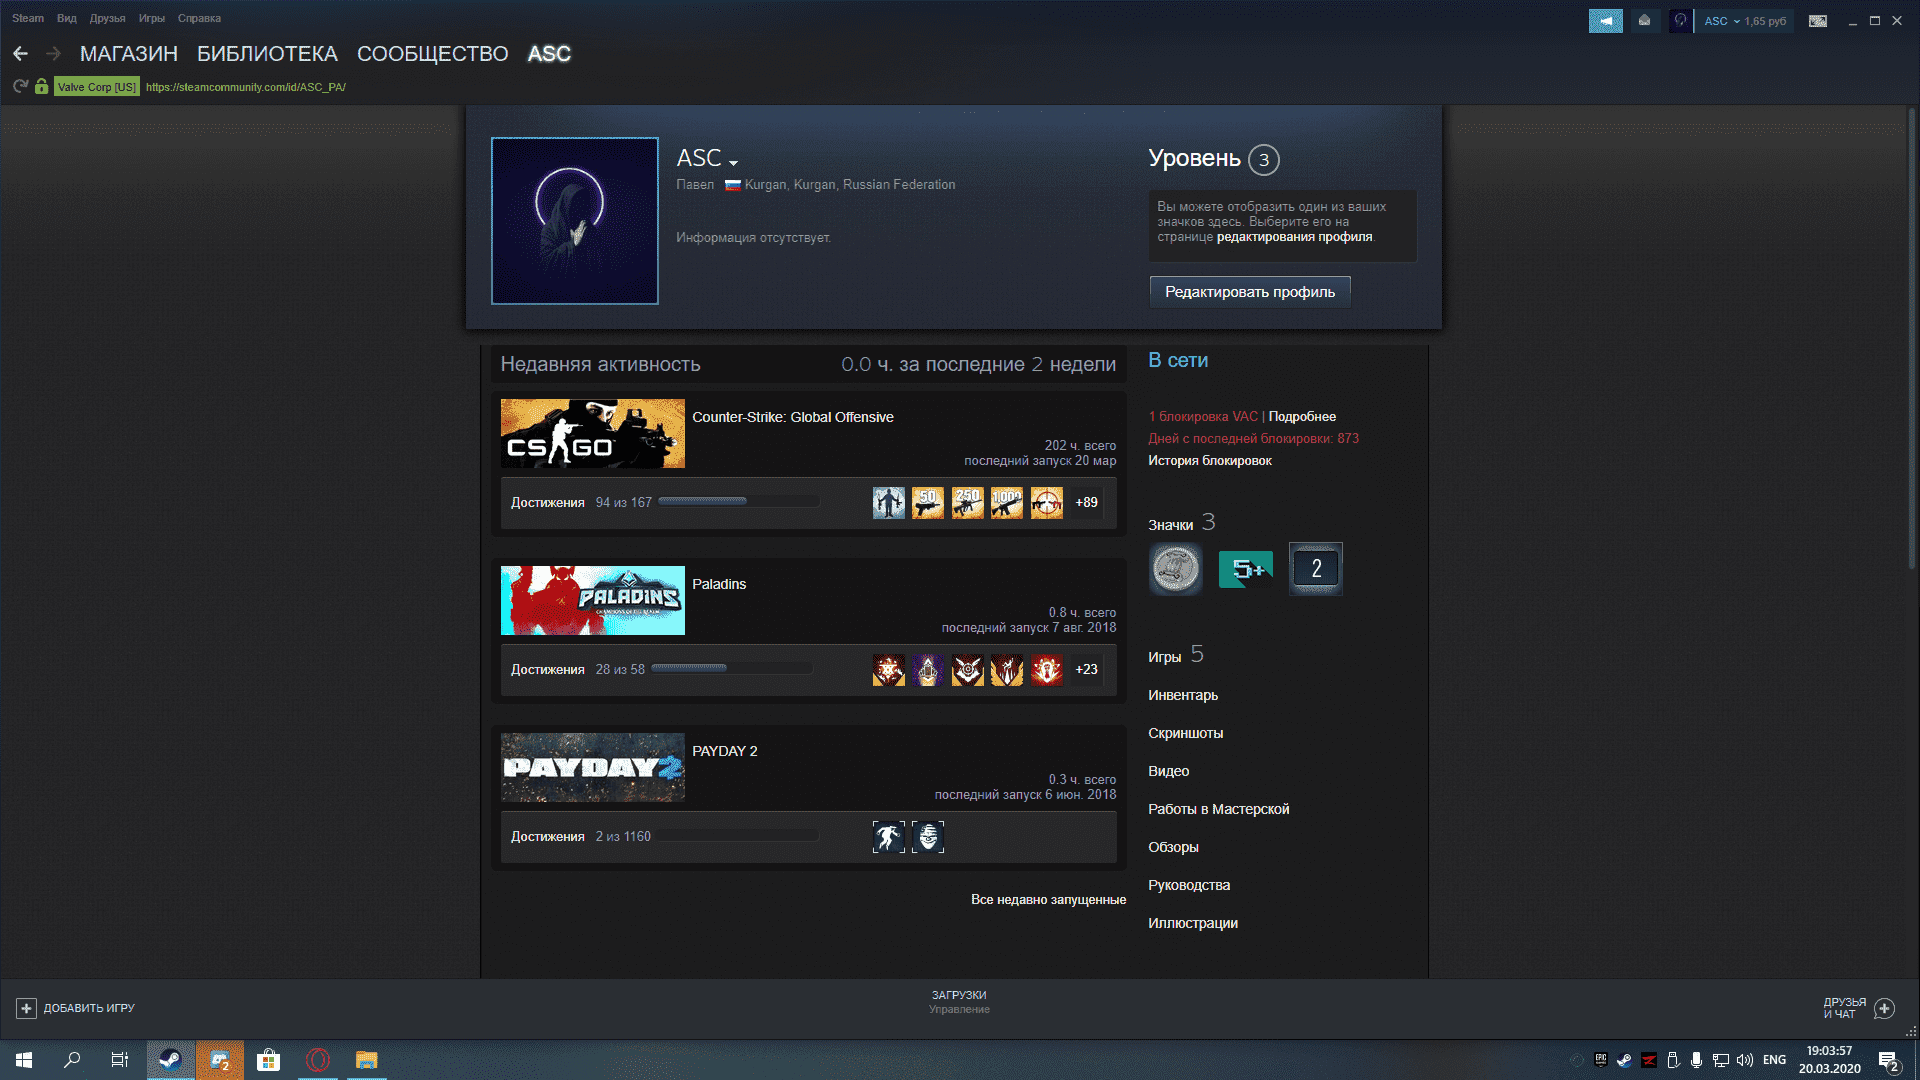Open История блокировок link
The height and width of the screenshot is (1080, 1920).
tap(1210, 461)
